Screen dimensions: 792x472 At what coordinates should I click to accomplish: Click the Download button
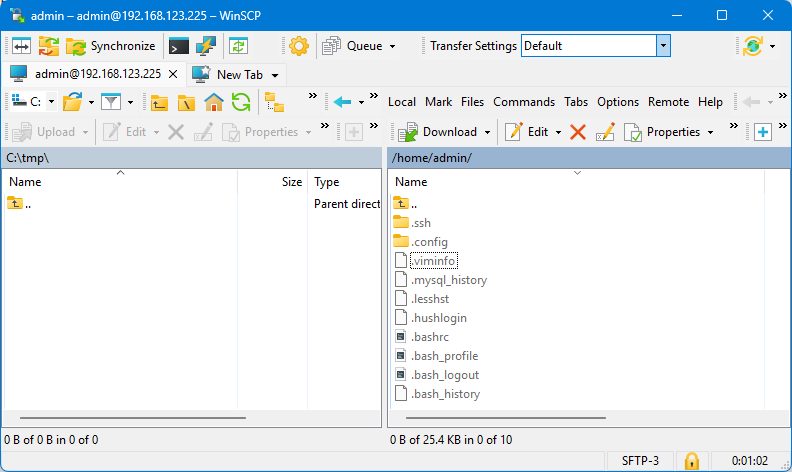pos(437,132)
